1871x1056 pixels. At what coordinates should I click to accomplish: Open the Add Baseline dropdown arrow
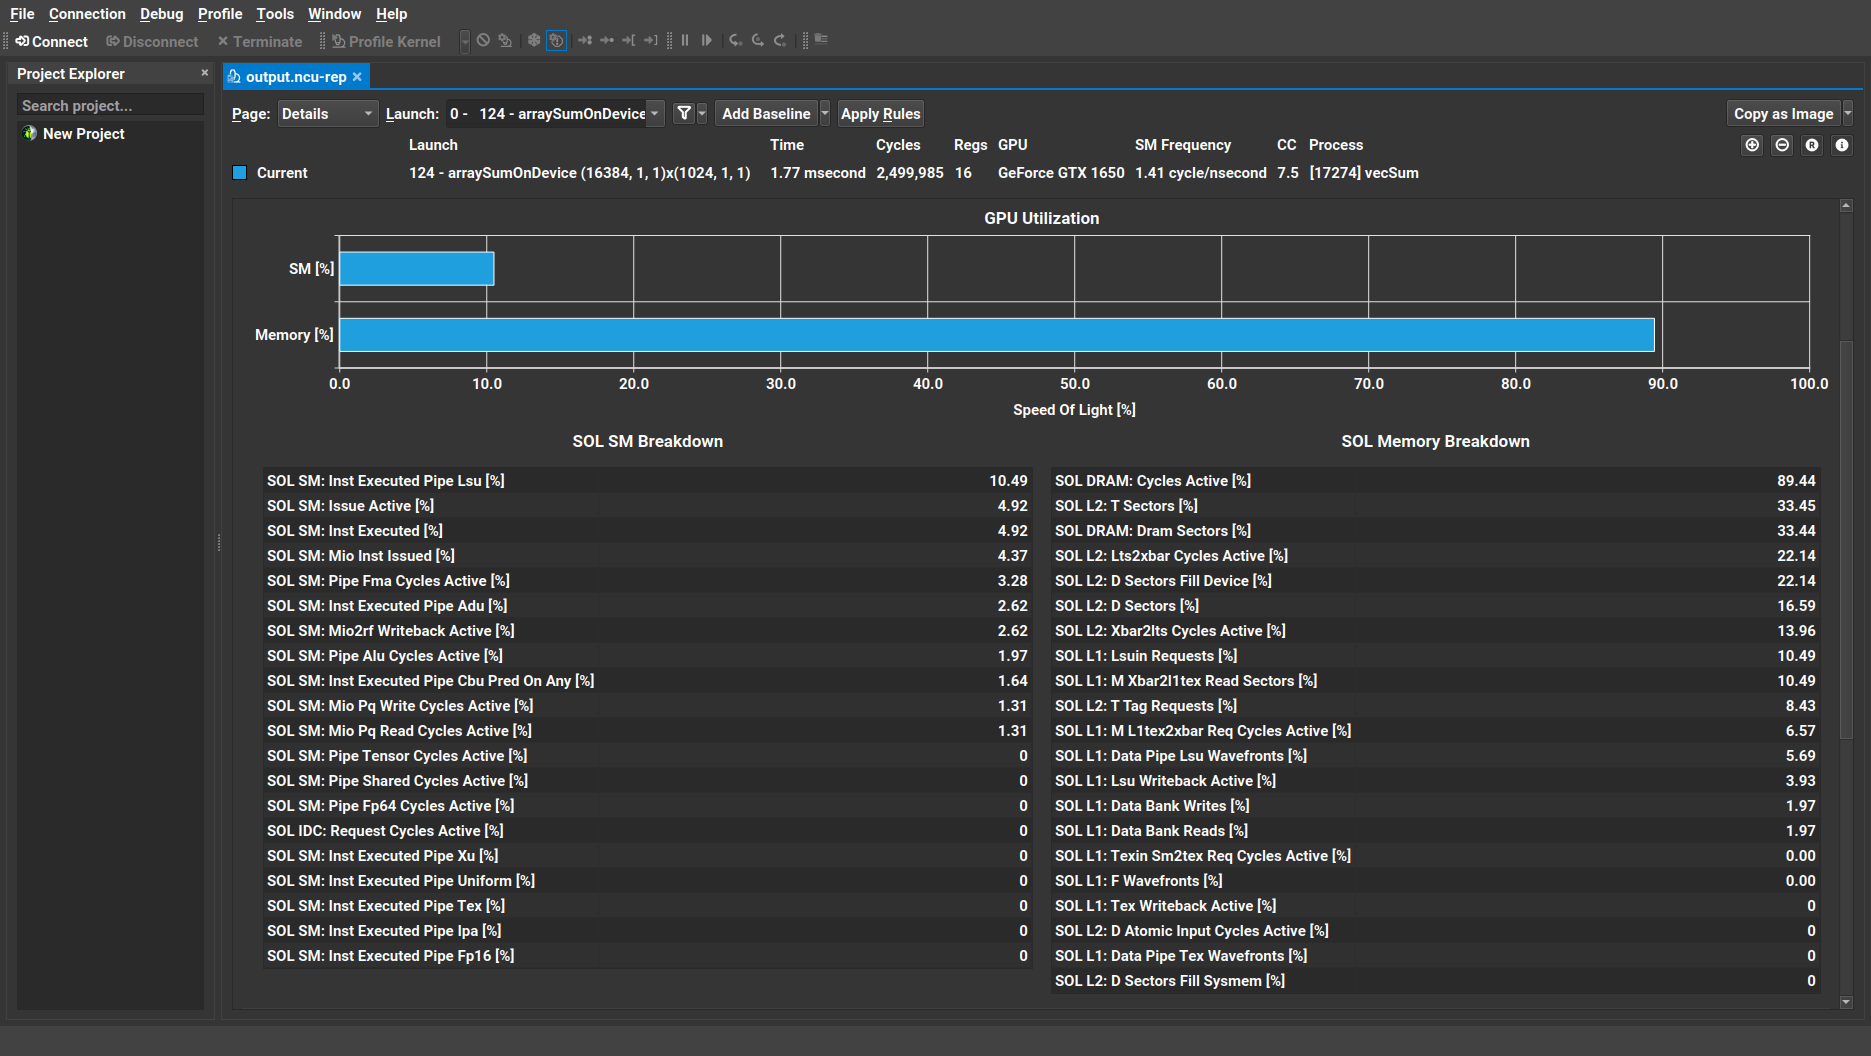coord(825,114)
